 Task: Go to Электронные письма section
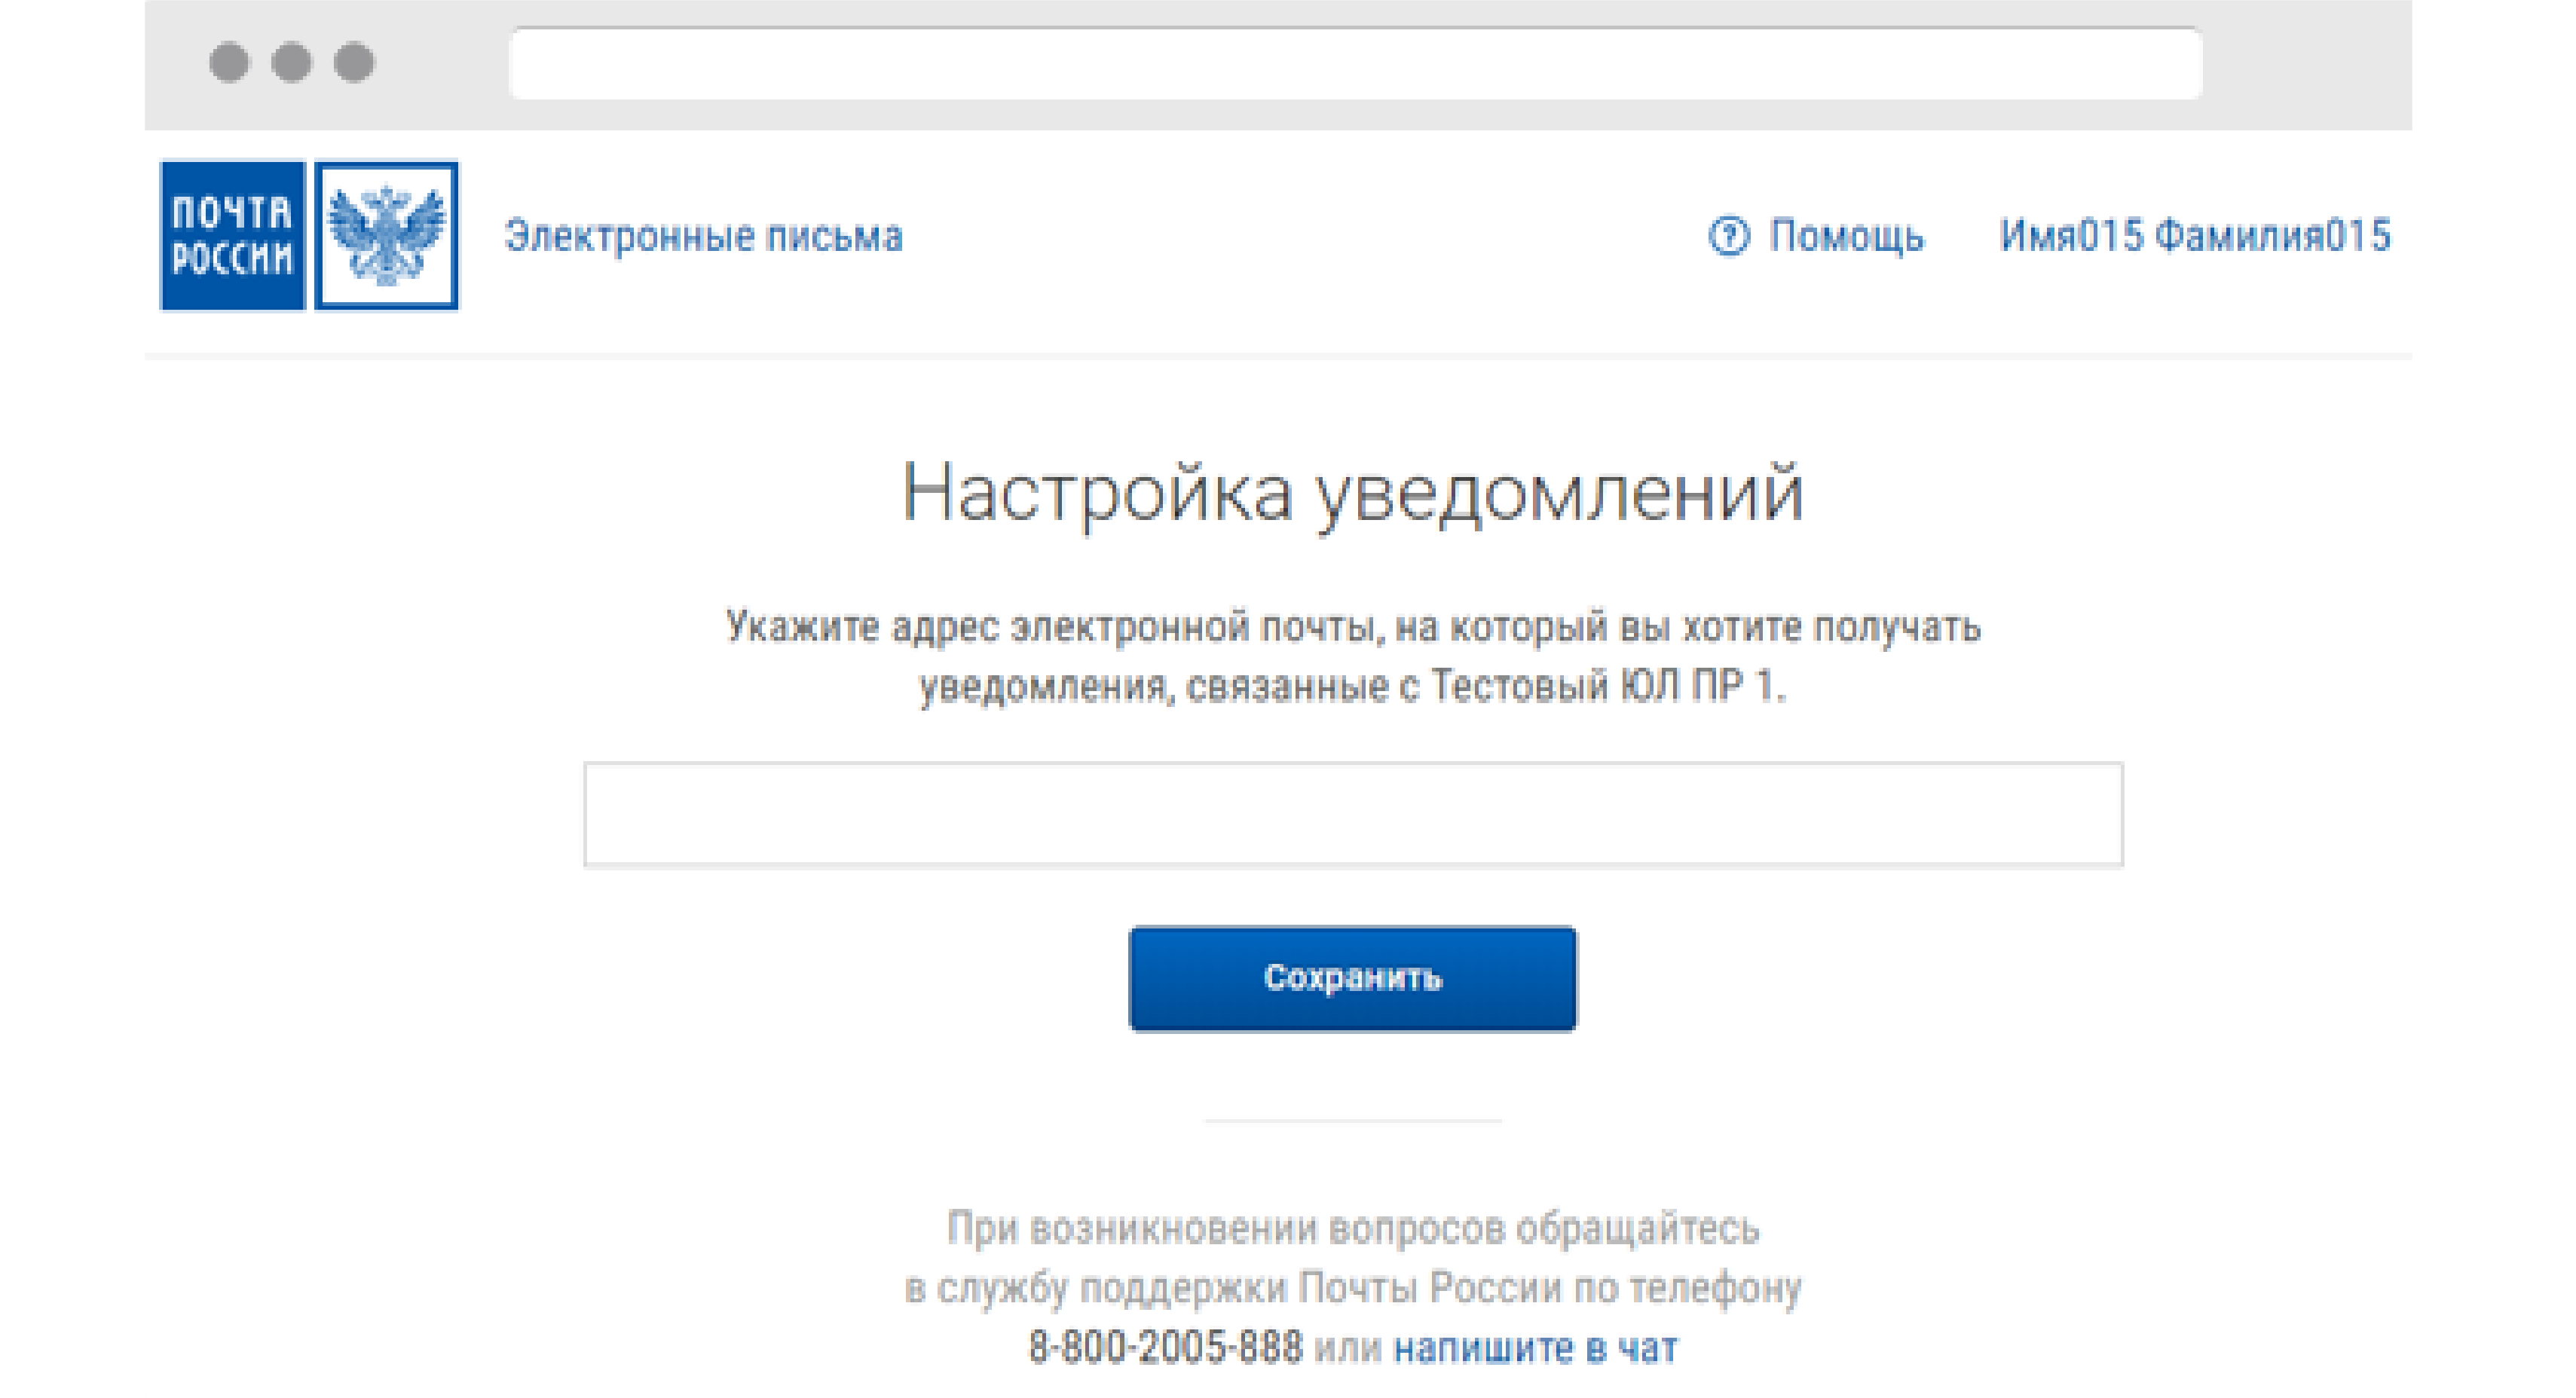[x=703, y=237]
